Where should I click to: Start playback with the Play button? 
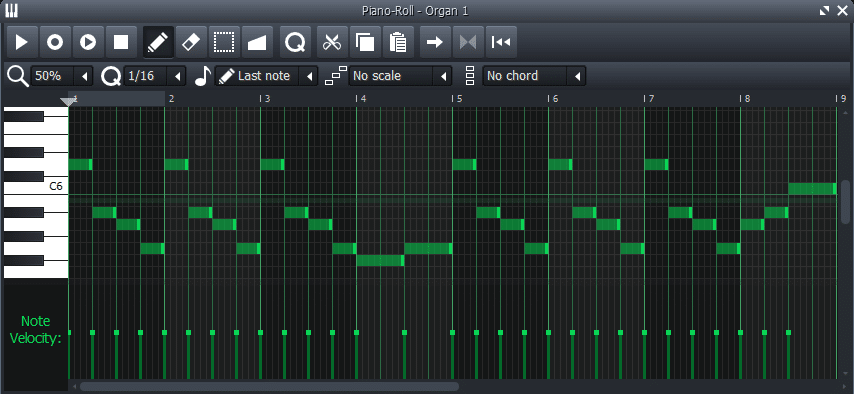22,42
